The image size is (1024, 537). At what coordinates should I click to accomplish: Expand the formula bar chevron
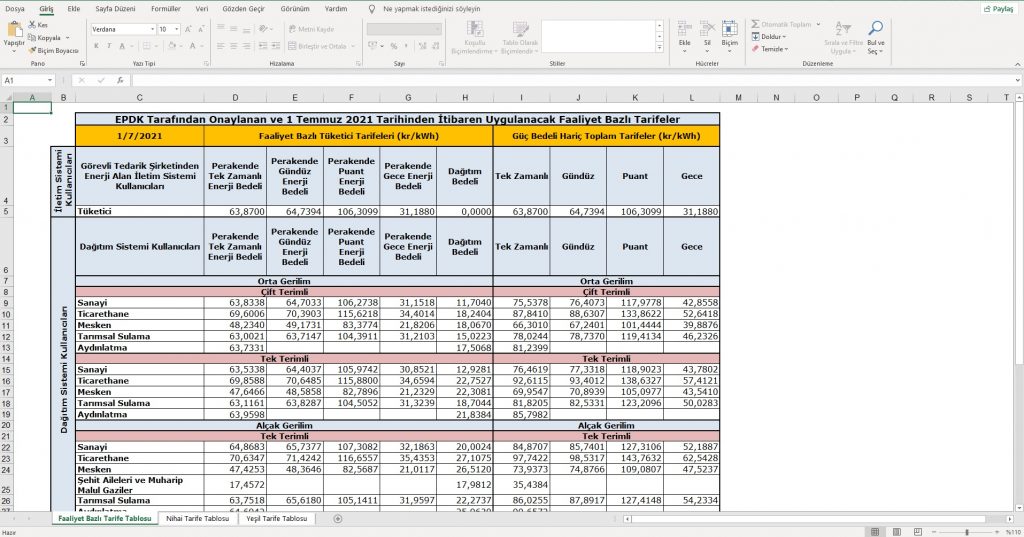[x=1017, y=80]
